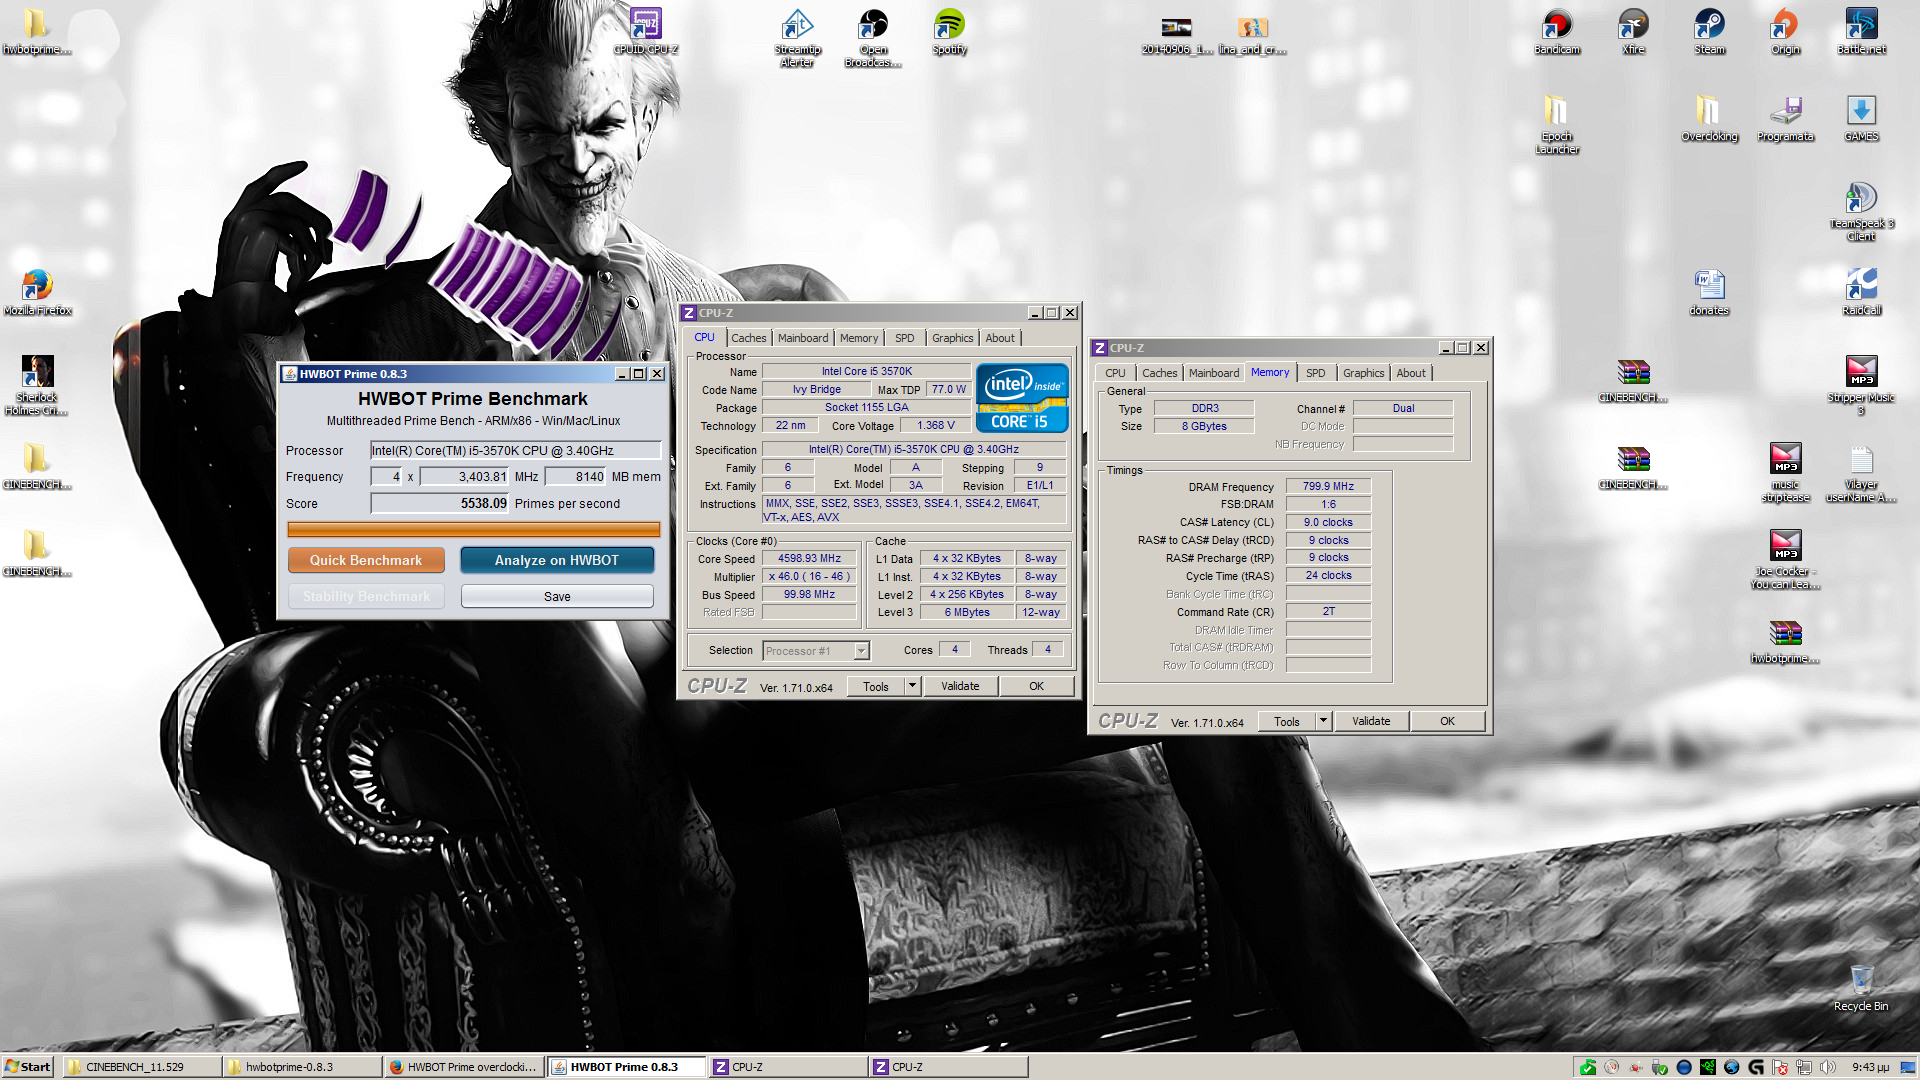
Task: Click the Frequency field 3,403.81 in HWBOT Prime
Action: point(465,477)
